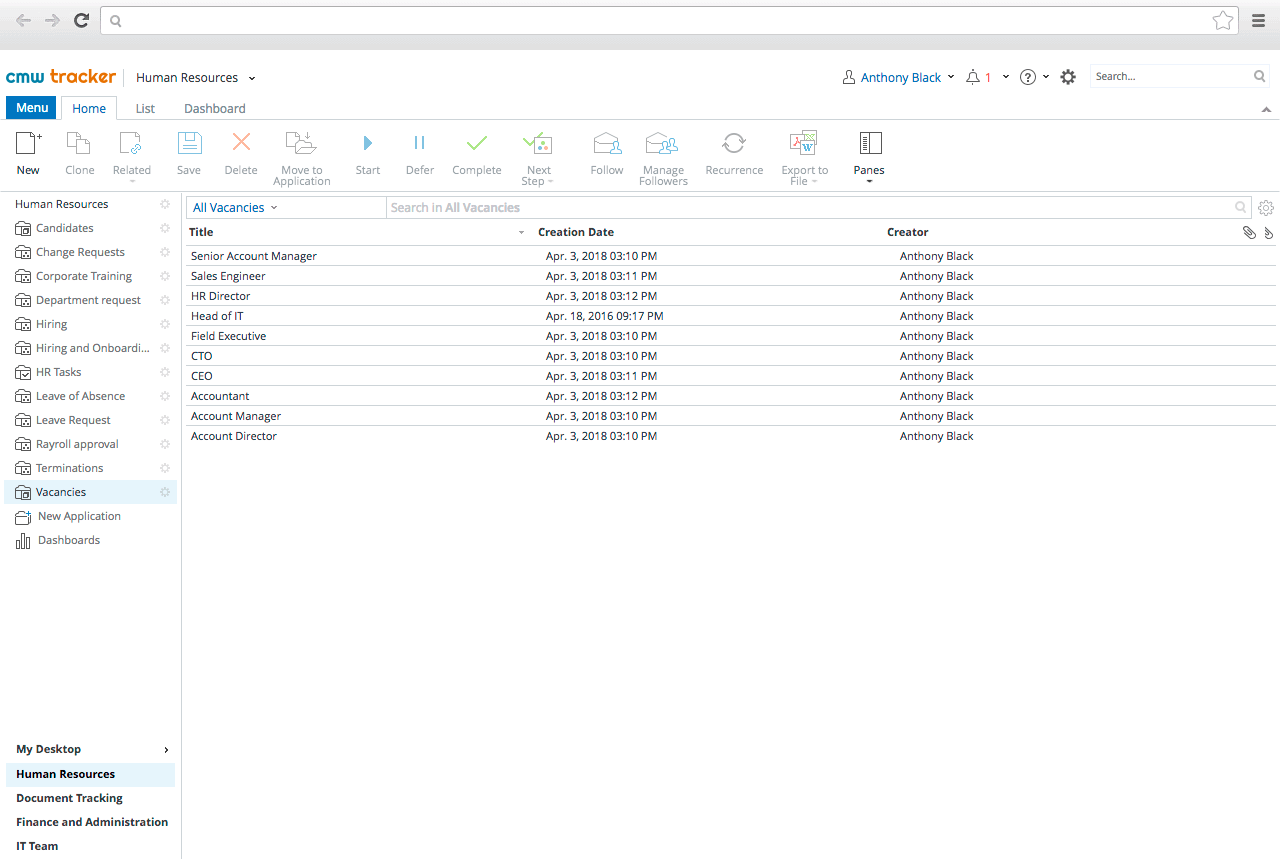The height and width of the screenshot is (859, 1280).
Task: Select the Senior Account Manager row
Action: [x=730, y=256]
